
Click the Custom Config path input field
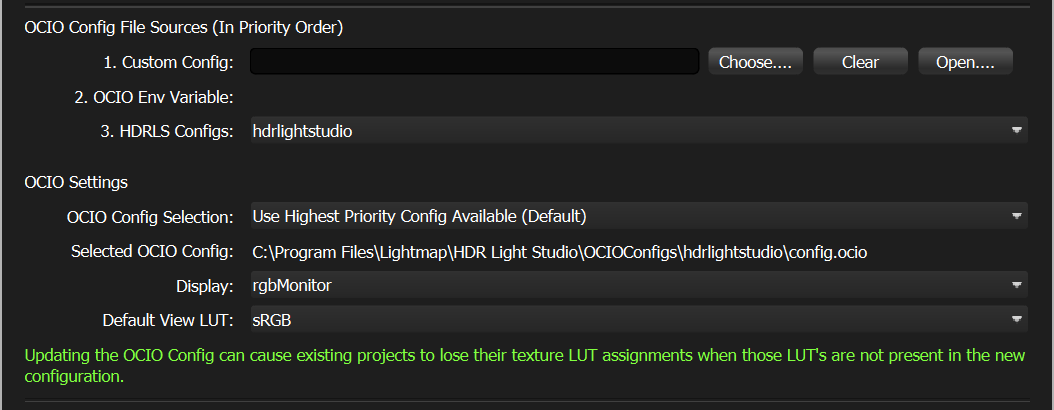point(474,62)
